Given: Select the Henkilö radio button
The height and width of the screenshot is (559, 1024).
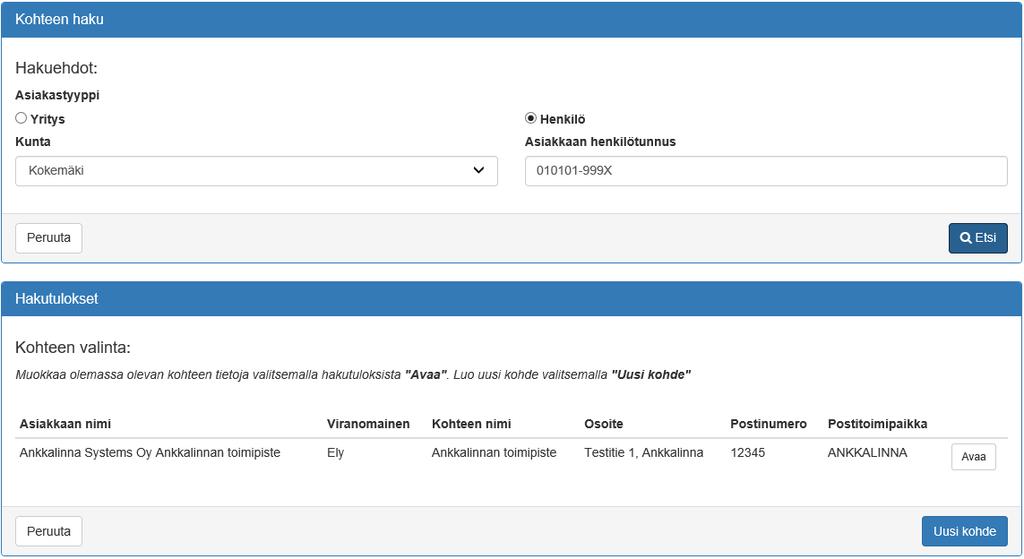Looking at the screenshot, I should coord(530,118).
